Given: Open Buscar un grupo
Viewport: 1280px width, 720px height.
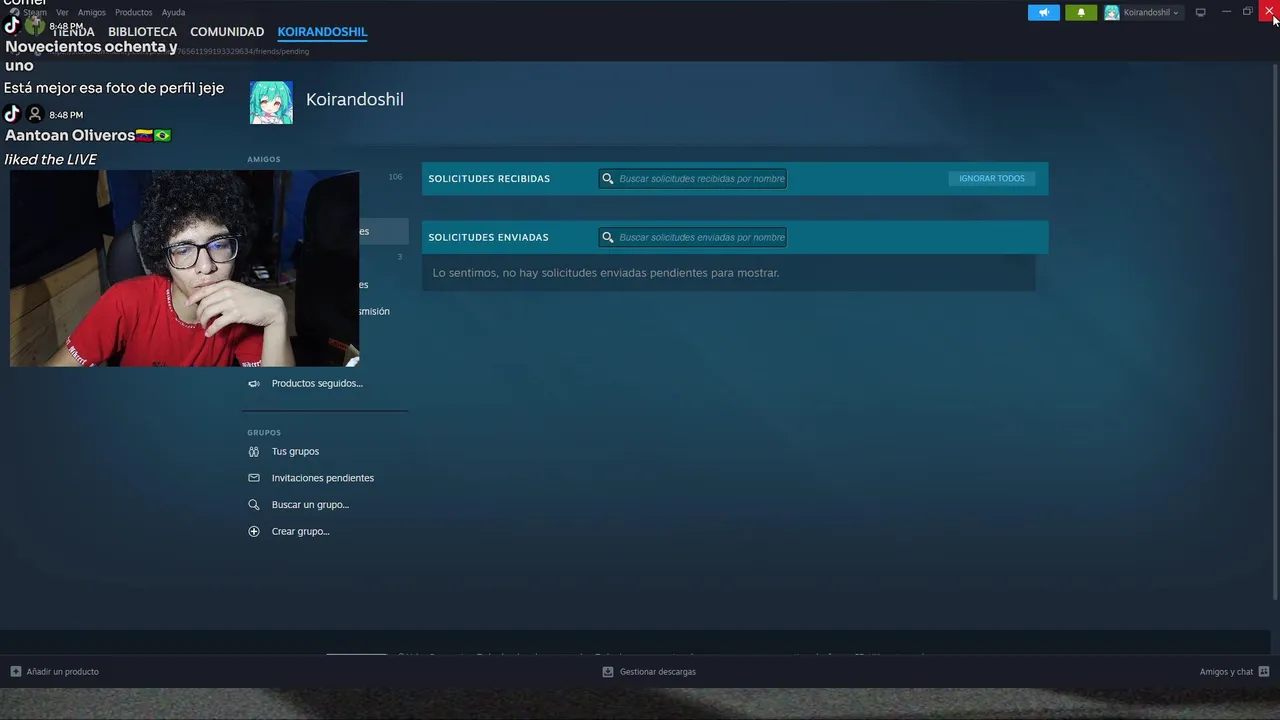Looking at the screenshot, I should (x=310, y=505).
